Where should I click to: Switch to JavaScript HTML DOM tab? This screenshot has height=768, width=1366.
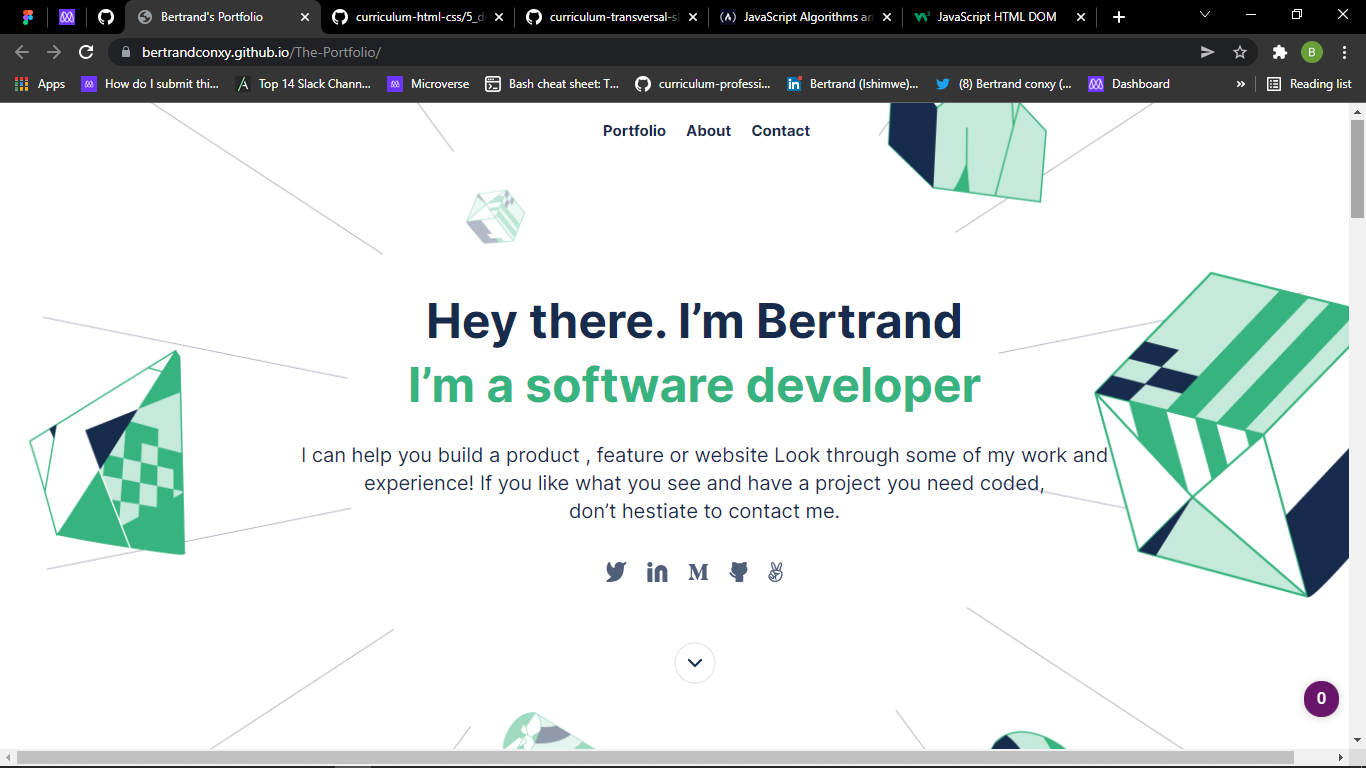pyautogui.click(x=997, y=17)
